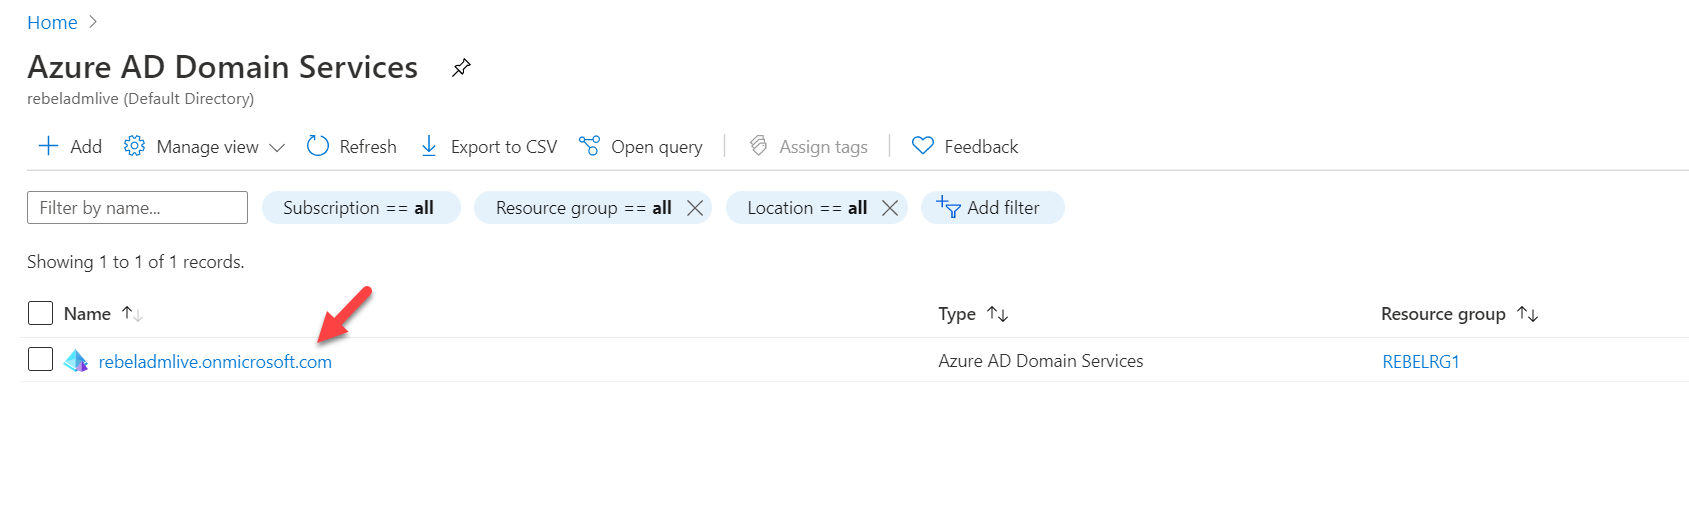This screenshot has width=1689, height=530.
Task: Click the Add filter funnel icon
Action: pos(948,207)
